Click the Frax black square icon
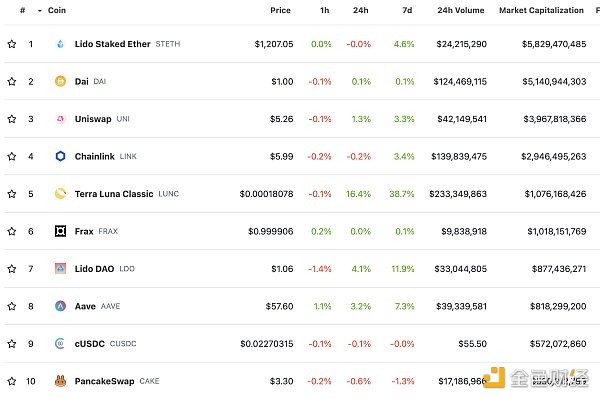The height and width of the screenshot is (399, 600). (60, 231)
